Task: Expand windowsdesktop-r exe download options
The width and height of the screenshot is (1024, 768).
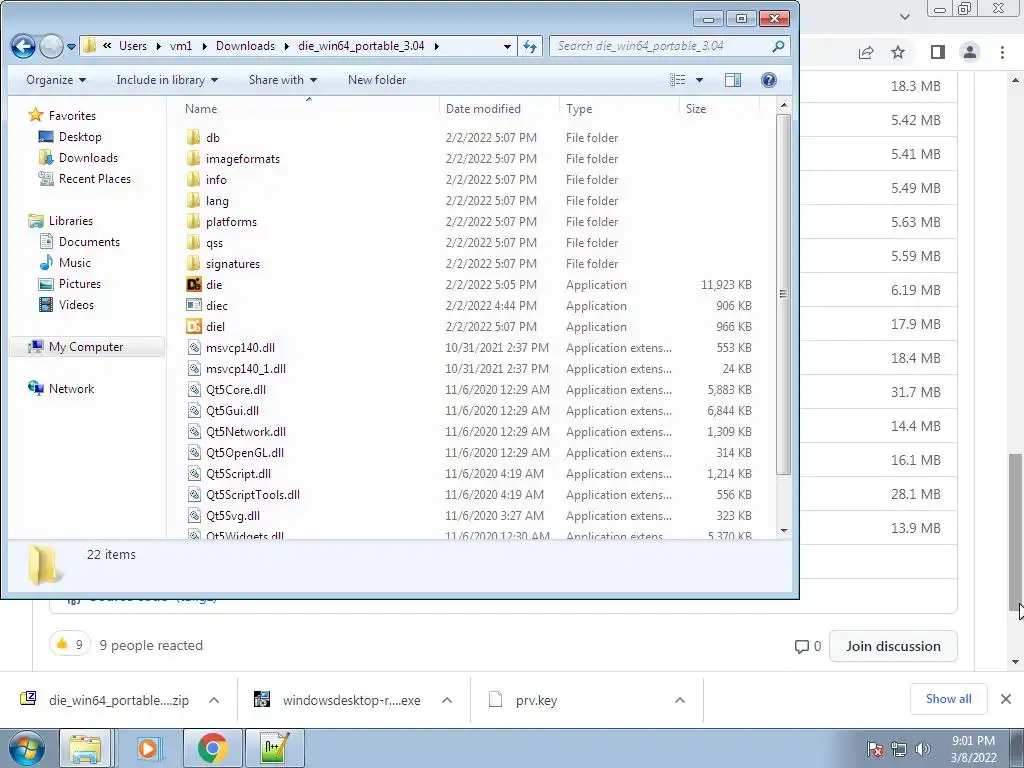Action: [447, 700]
